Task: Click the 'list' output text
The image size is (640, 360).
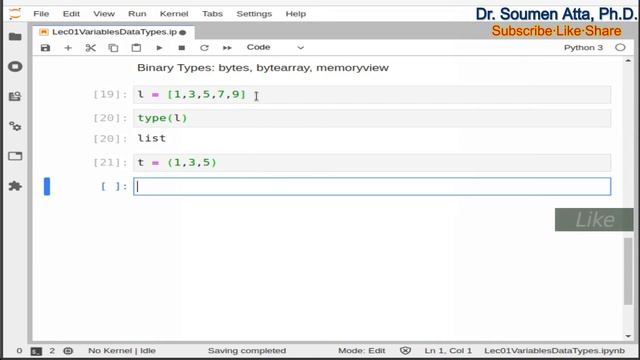Action: click(151, 138)
